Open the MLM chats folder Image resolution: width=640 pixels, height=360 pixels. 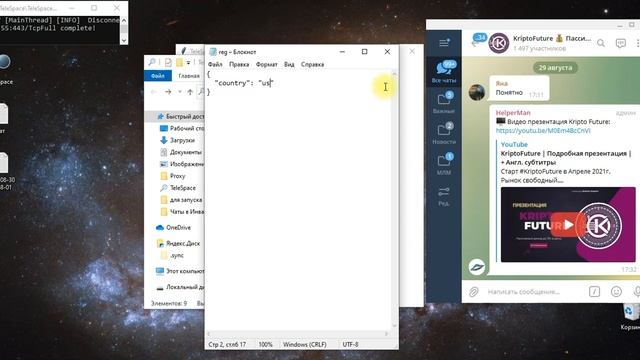click(x=444, y=164)
